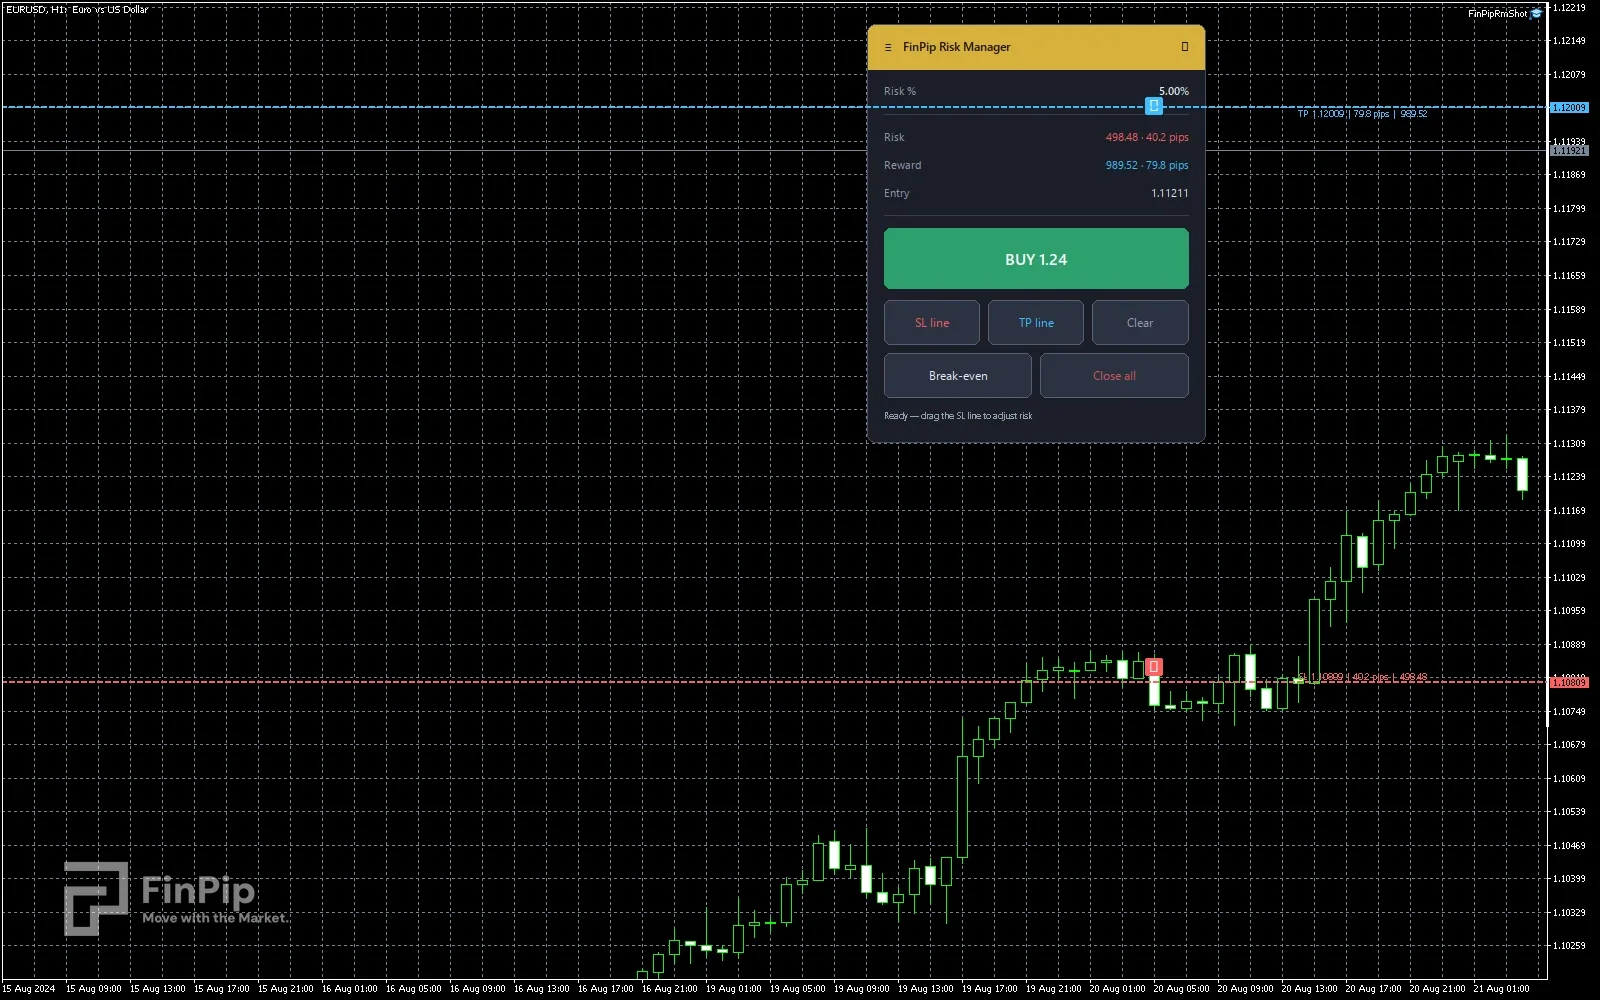1600x1000 pixels.
Task: Collapse the FinPip Risk Manager panel
Action: [1185, 47]
